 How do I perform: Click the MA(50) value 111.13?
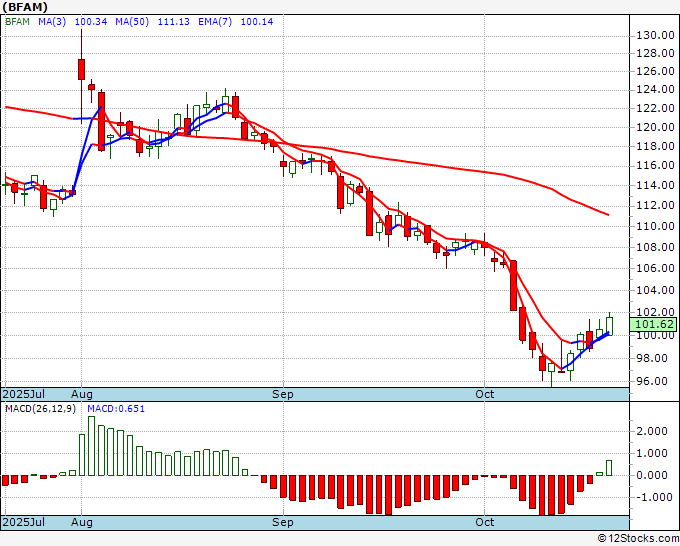tap(173, 22)
